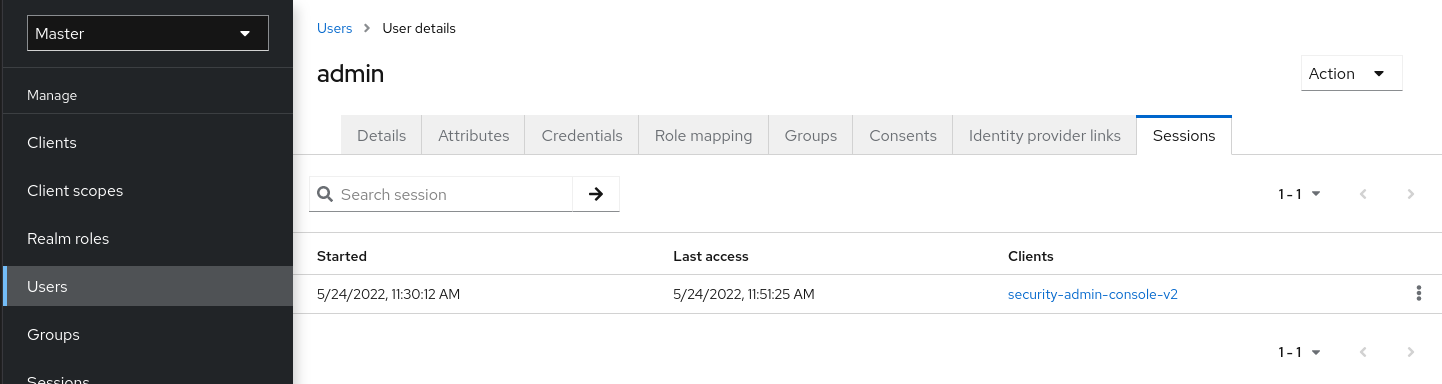
Task: Open the Master realm dropdown
Action: tap(147, 33)
